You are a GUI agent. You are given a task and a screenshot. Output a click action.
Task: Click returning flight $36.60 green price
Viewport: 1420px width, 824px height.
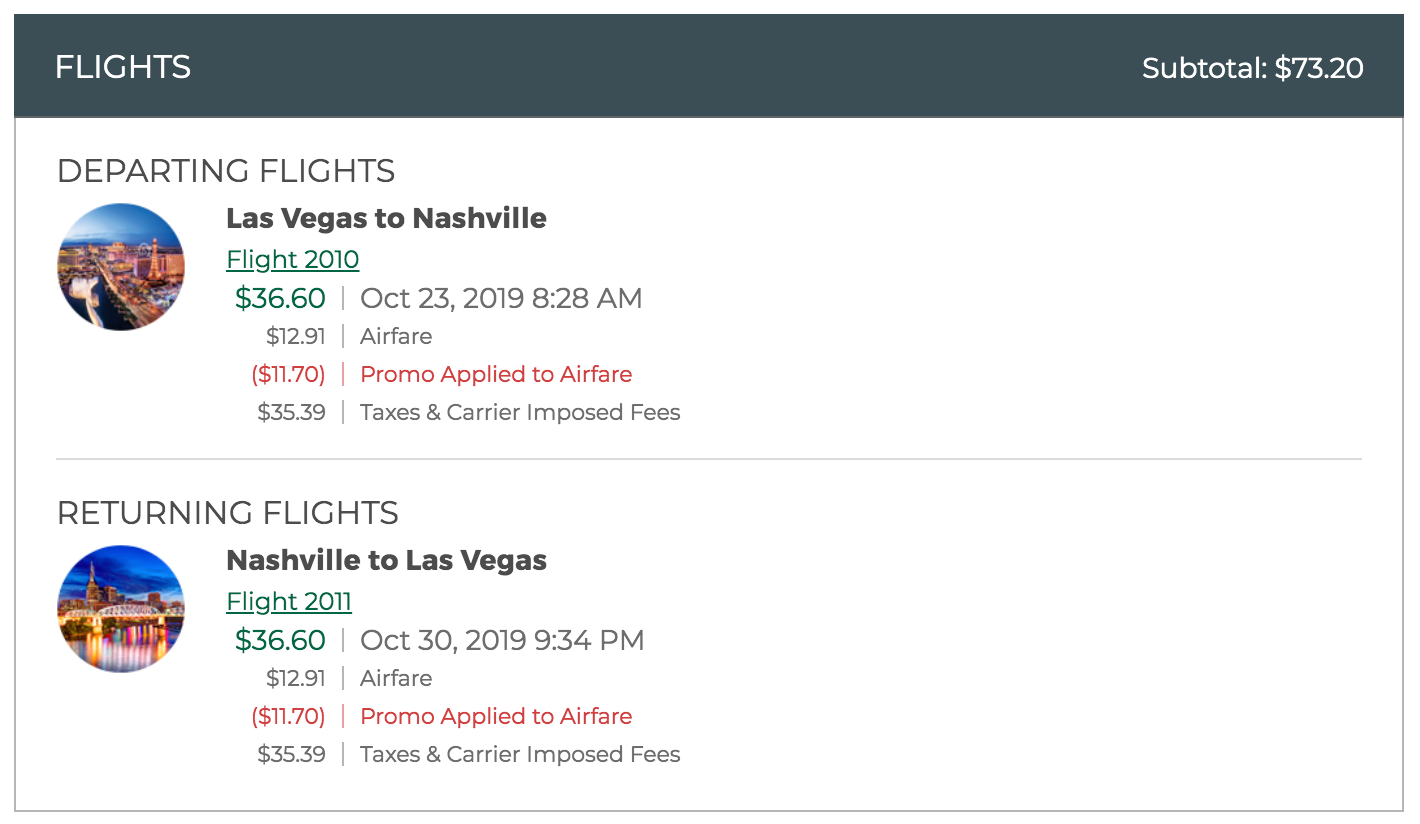pyautogui.click(x=280, y=640)
